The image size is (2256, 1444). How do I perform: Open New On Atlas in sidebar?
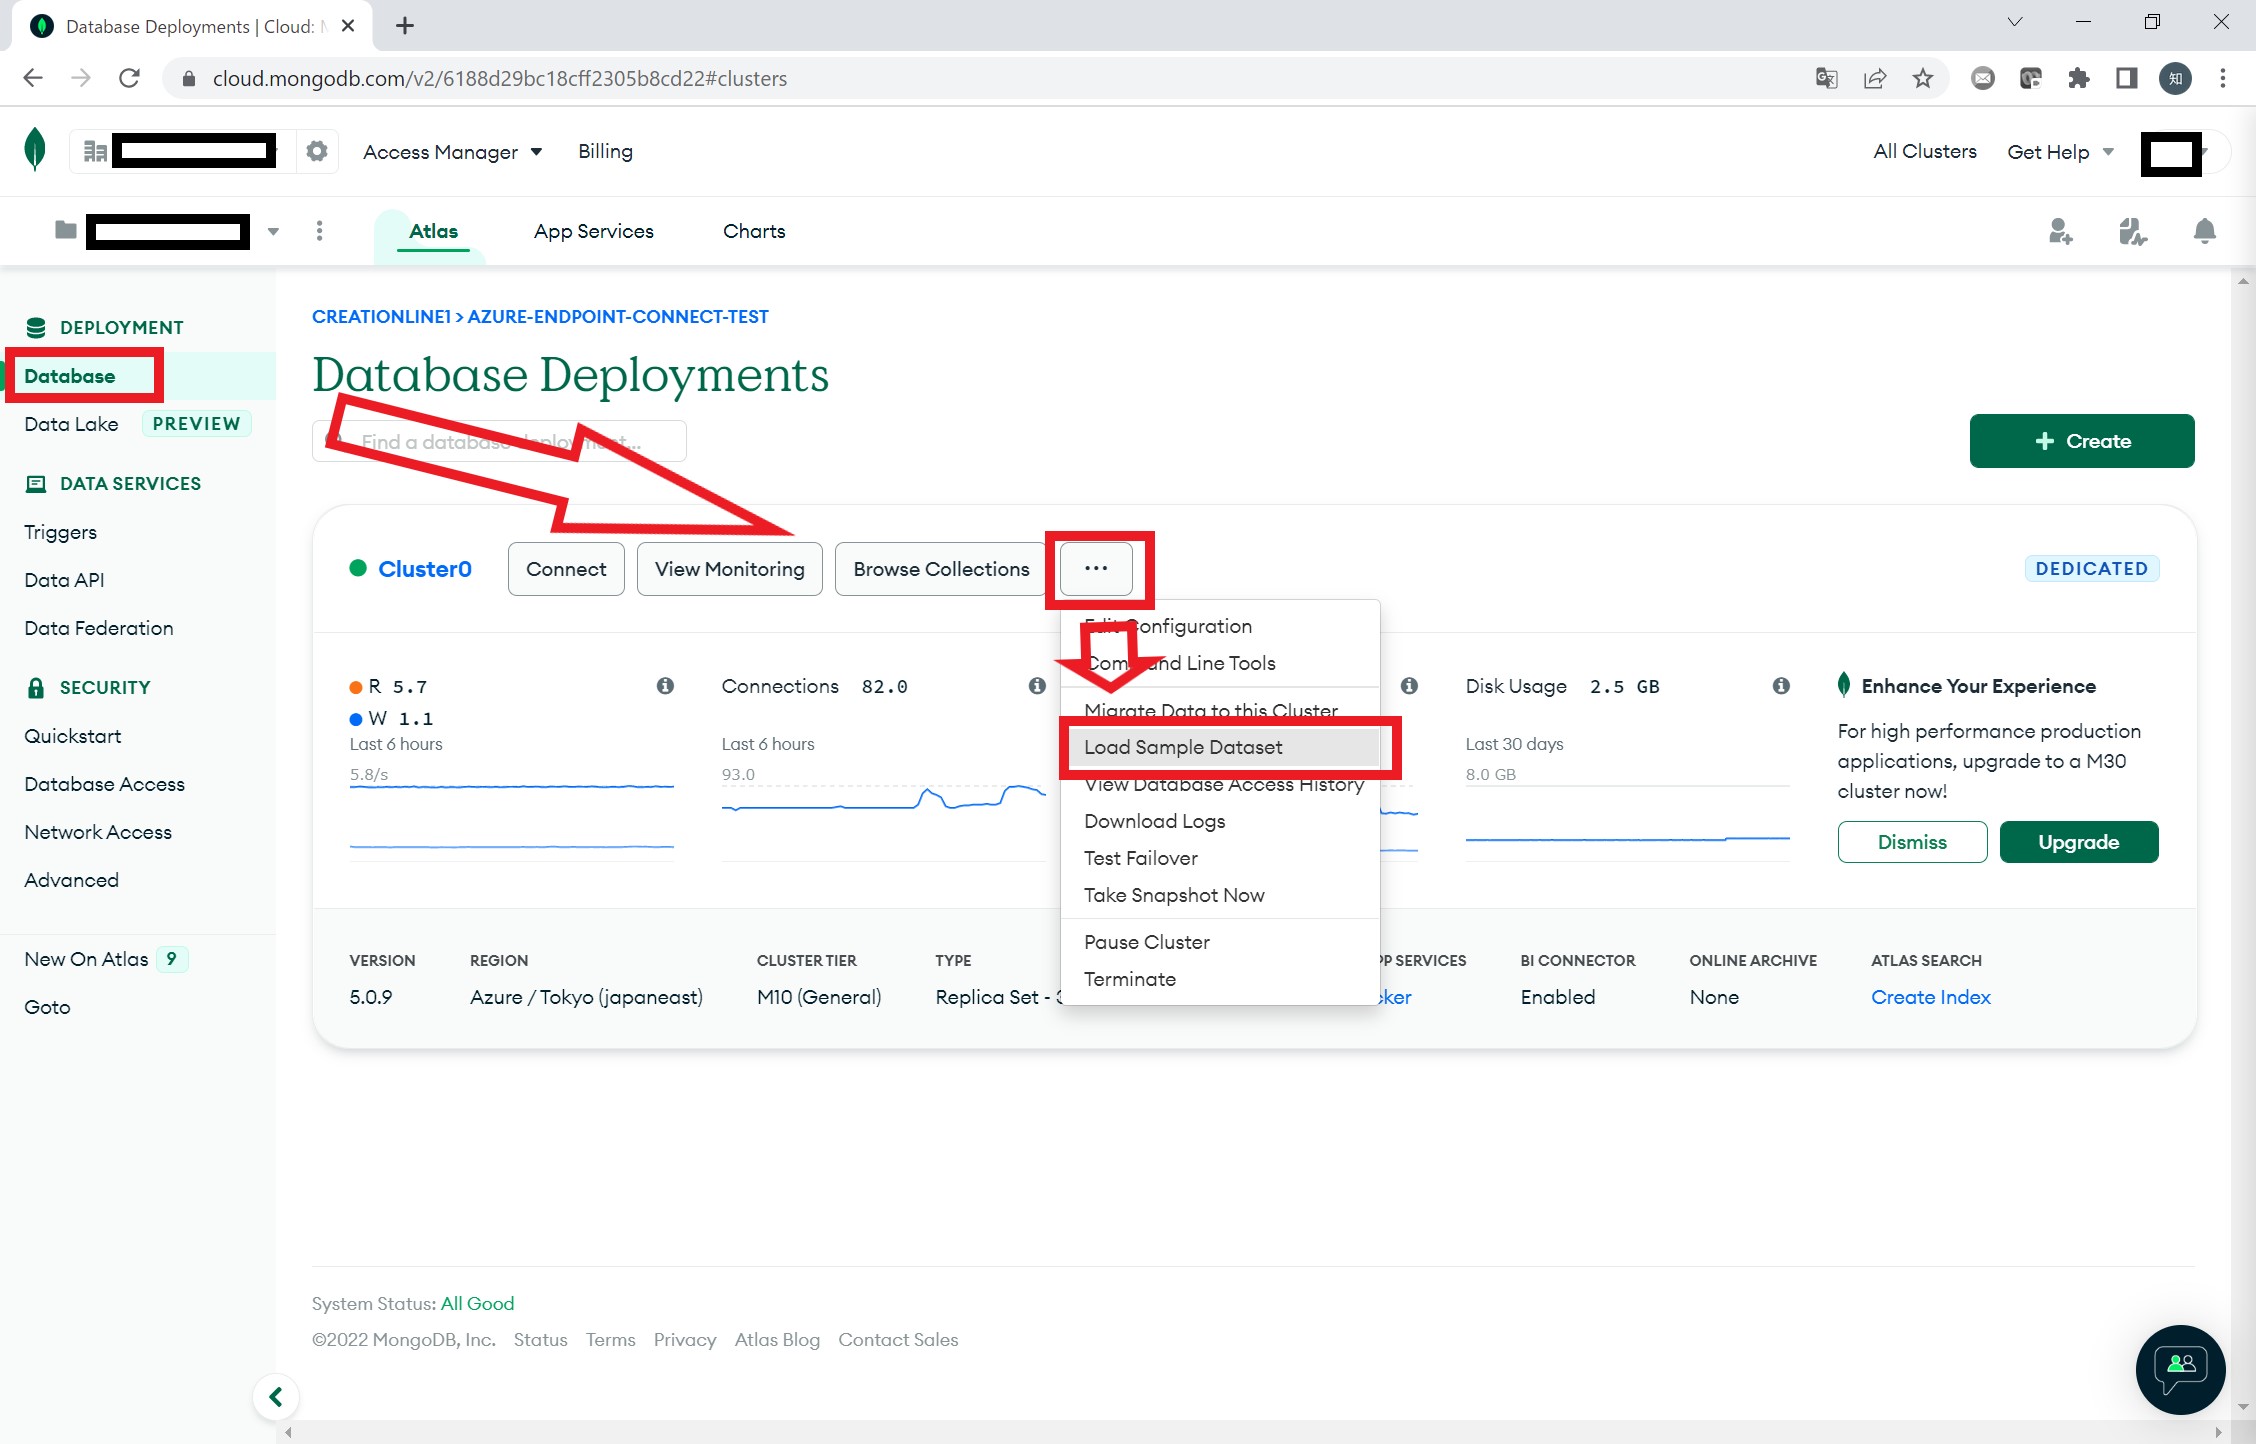click(86, 959)
